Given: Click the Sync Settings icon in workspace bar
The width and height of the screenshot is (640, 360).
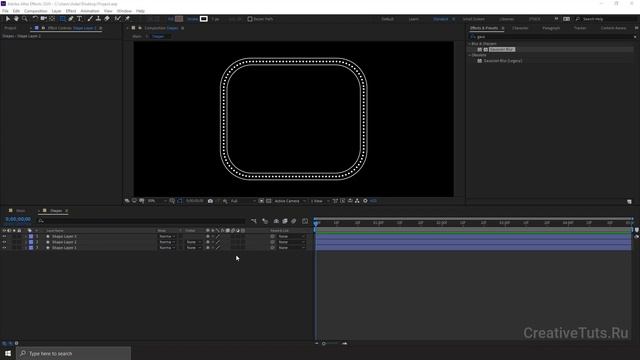Looking at the screenshot, I should [x=567, y=19].
